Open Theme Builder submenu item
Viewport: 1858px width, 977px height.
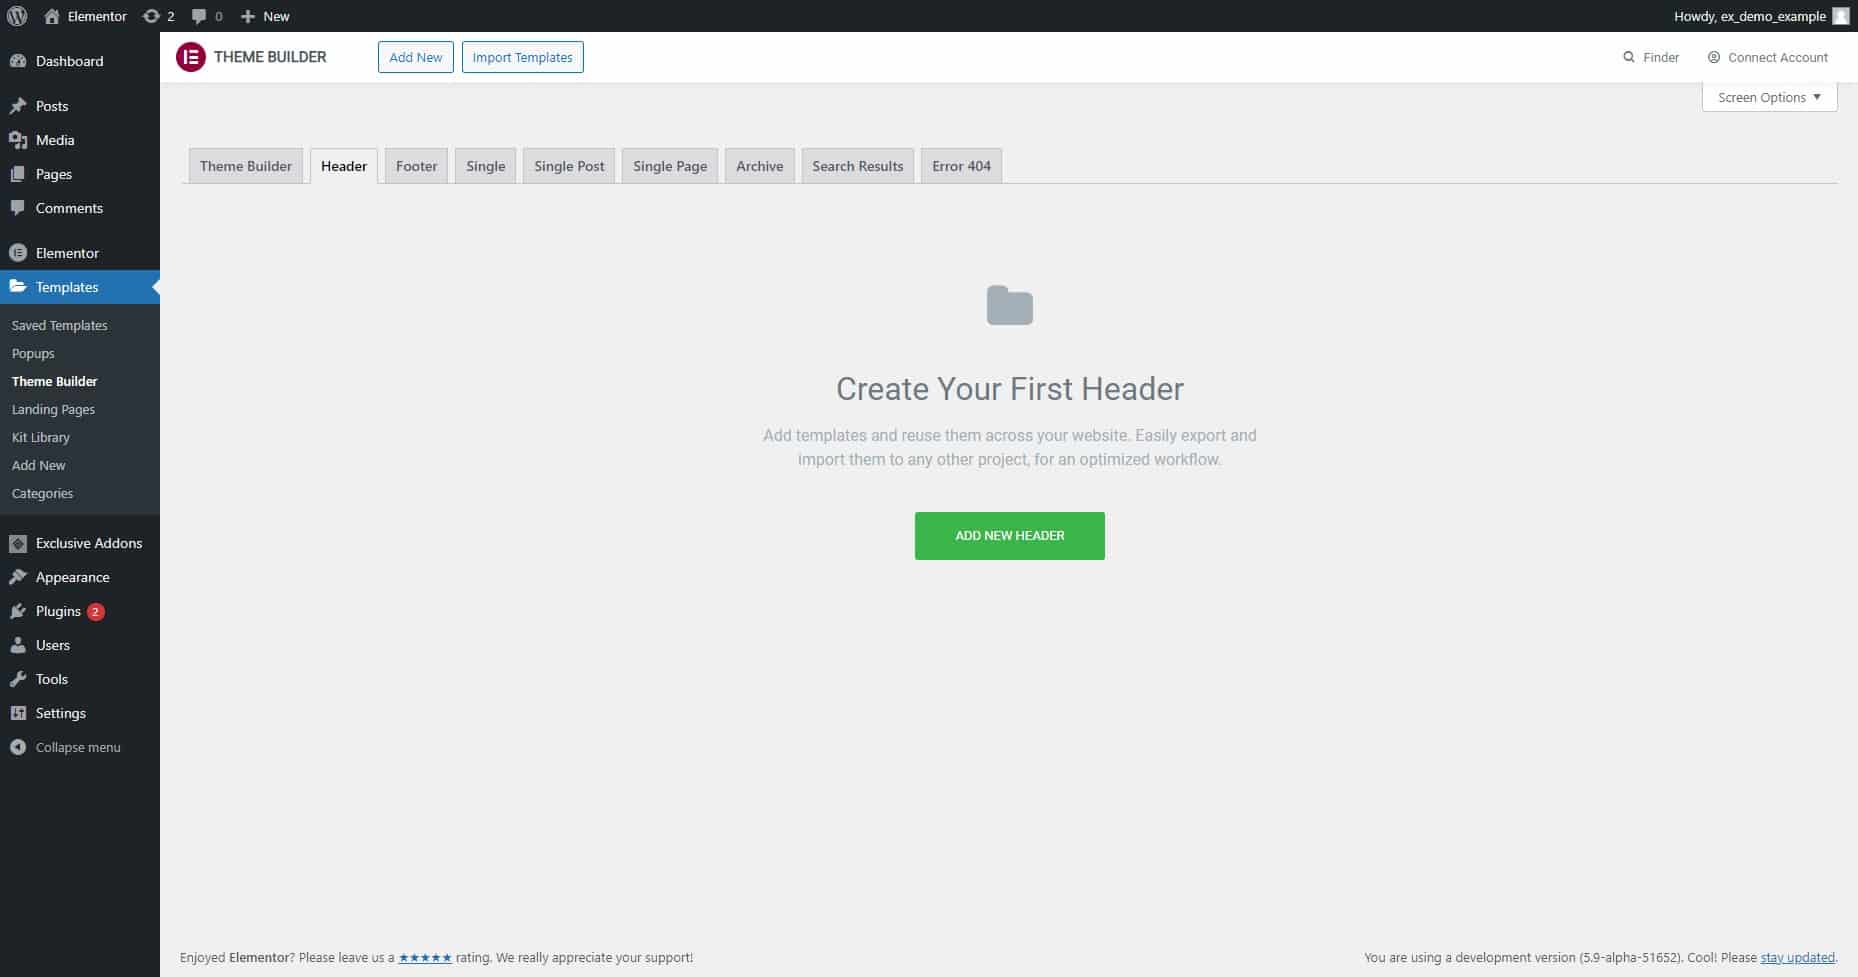pyautogui.click(x=55, y=381)
